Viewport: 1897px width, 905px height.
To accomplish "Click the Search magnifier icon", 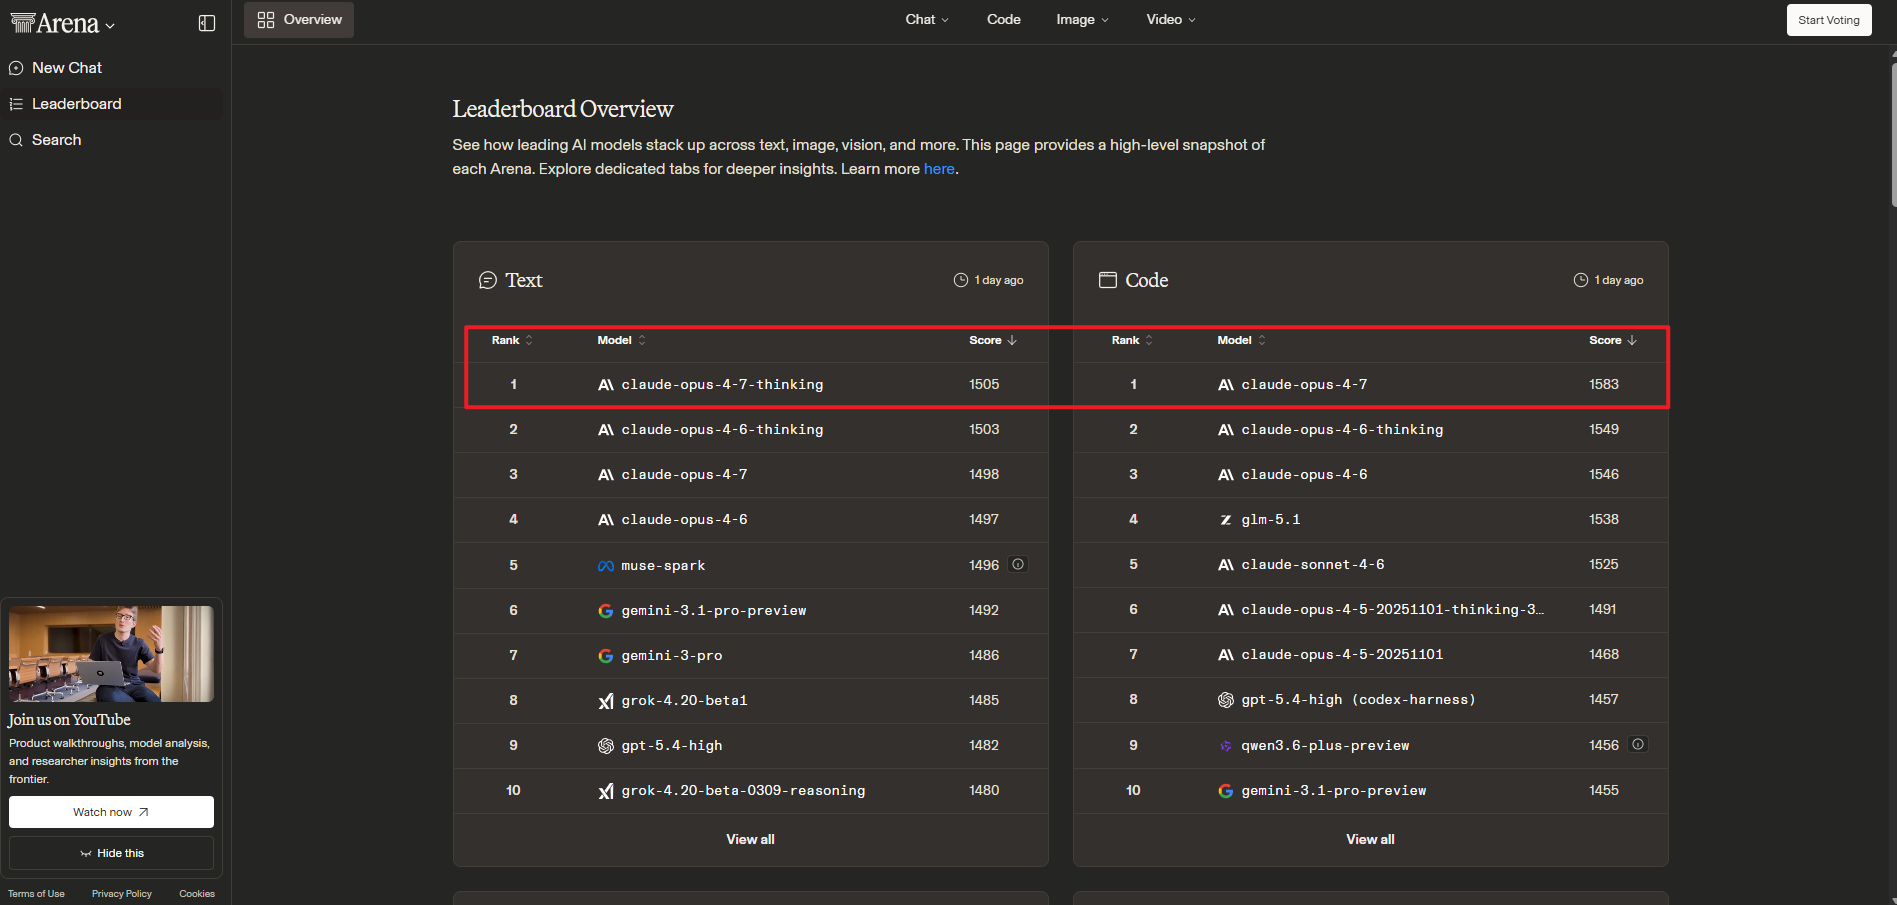I will point(16,140).
